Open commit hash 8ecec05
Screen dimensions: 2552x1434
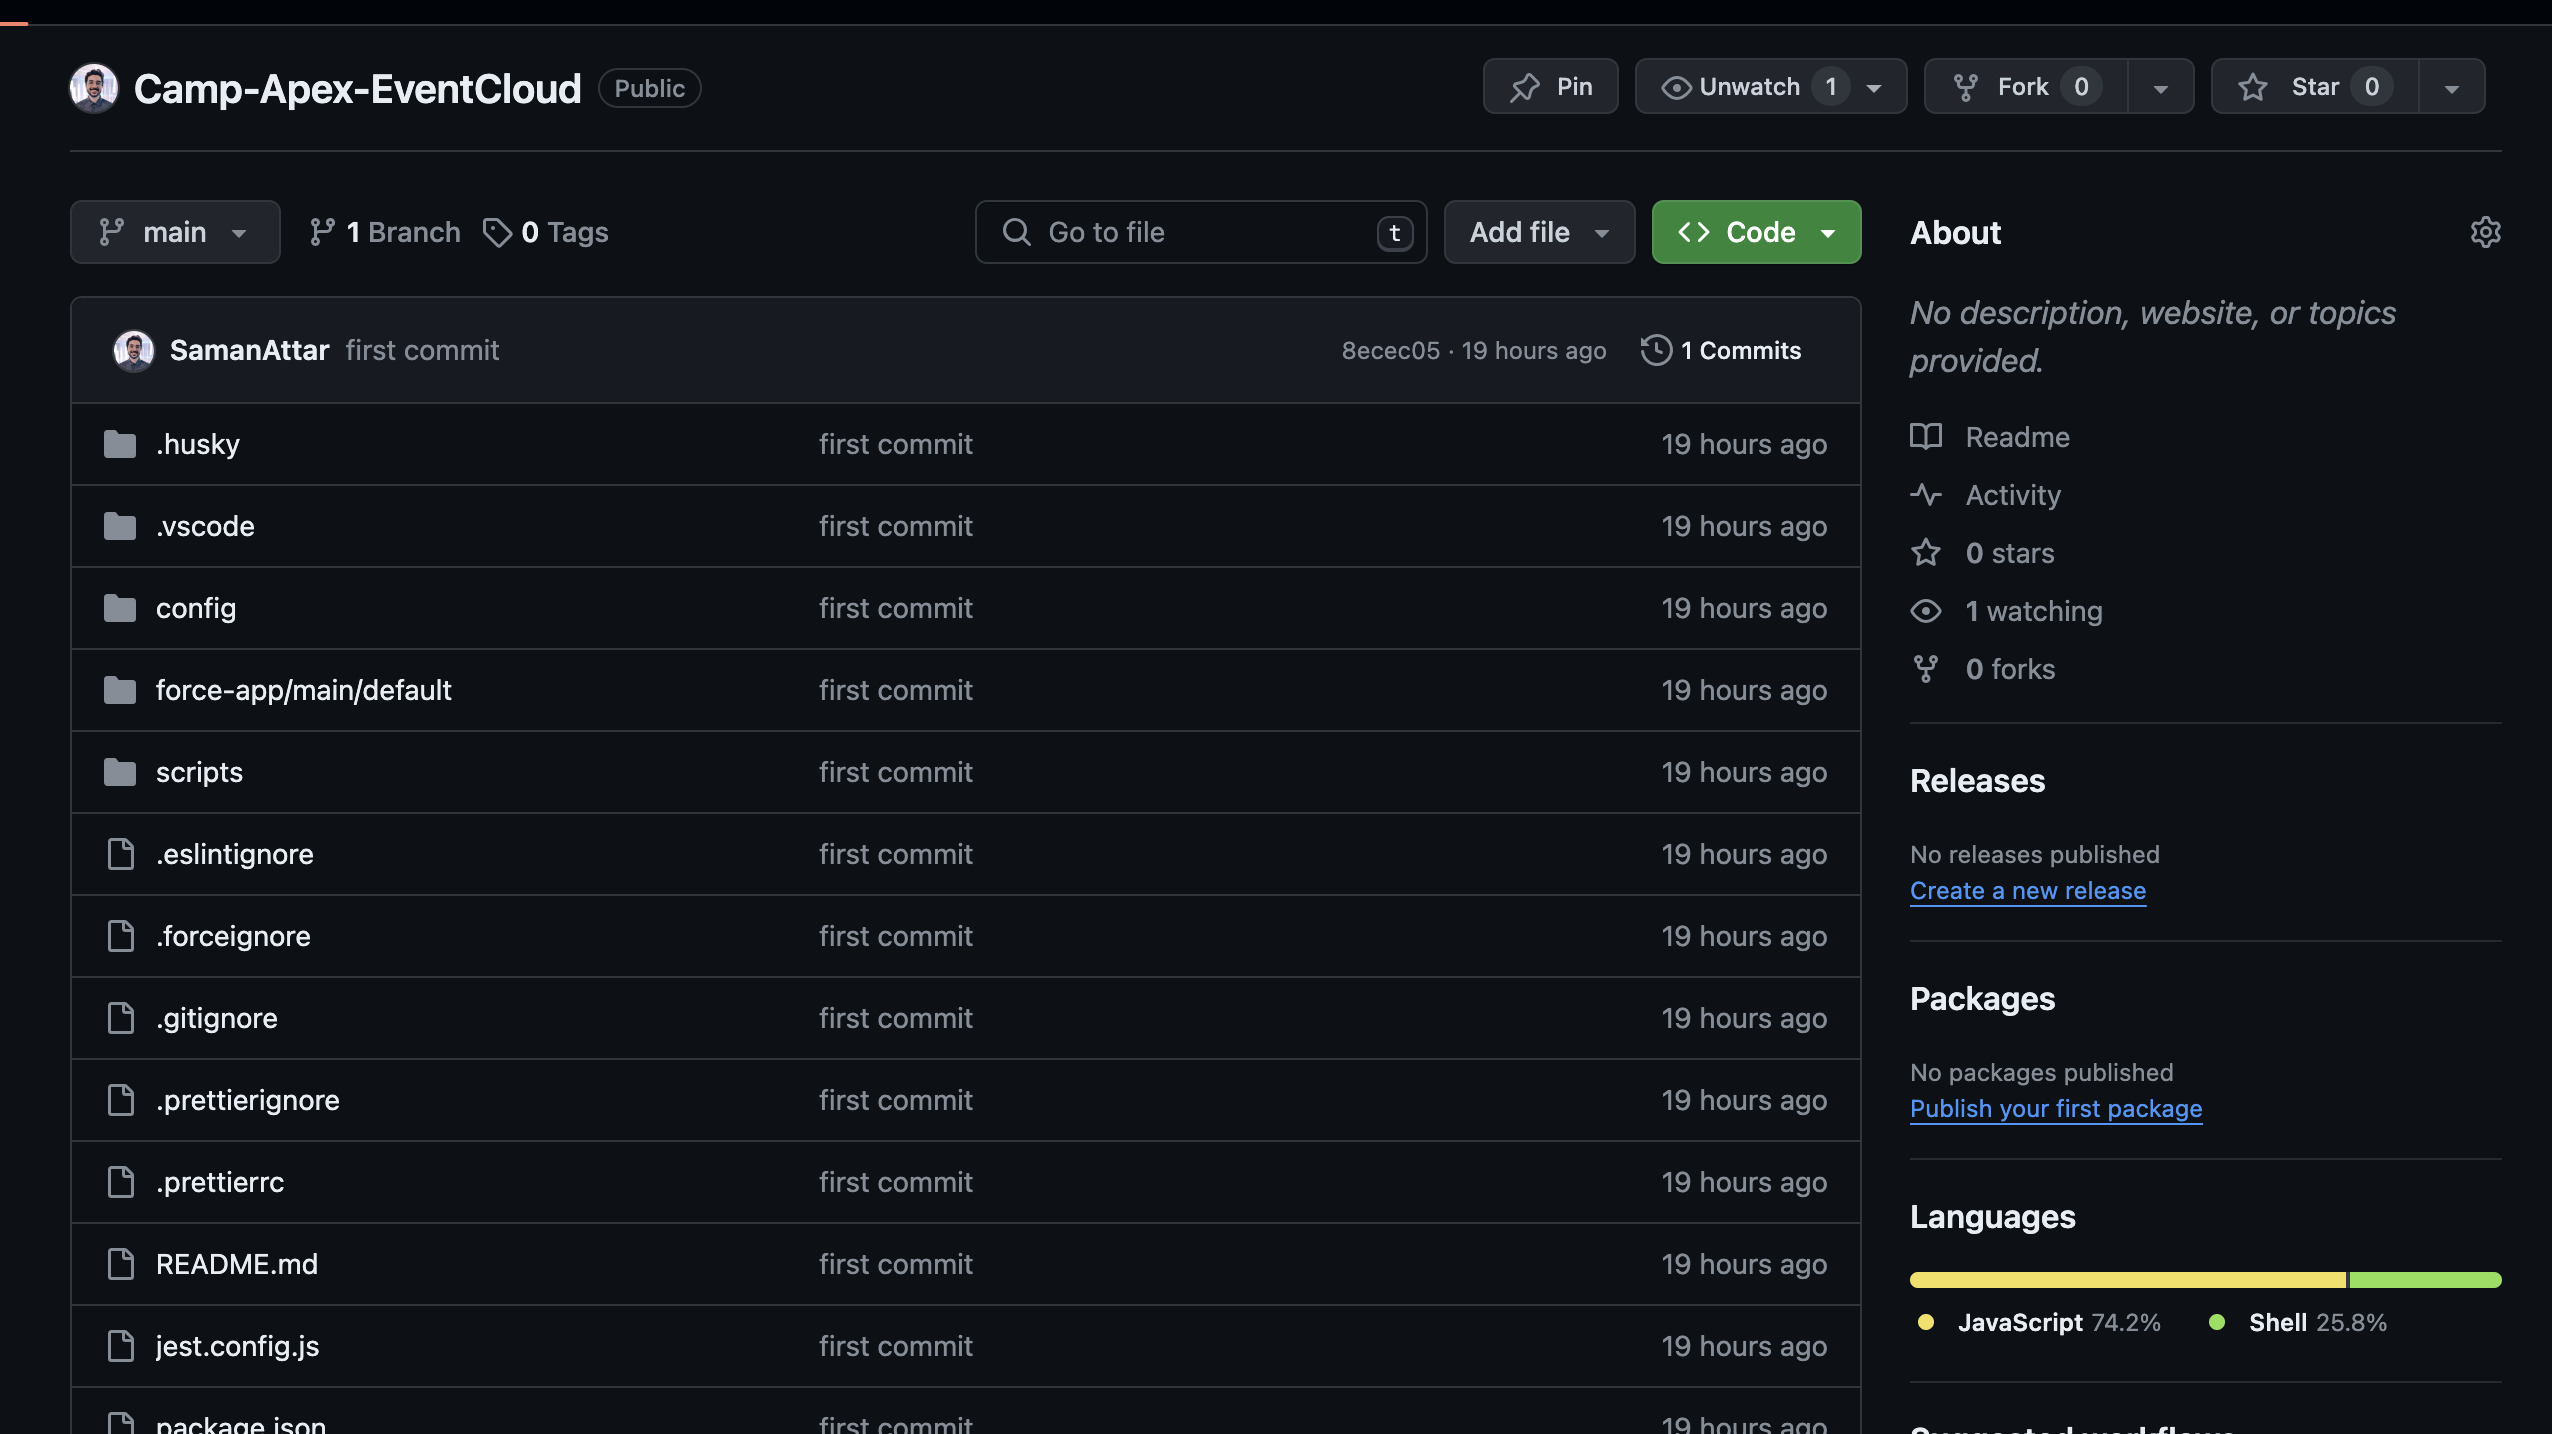tap(1390, 350)
